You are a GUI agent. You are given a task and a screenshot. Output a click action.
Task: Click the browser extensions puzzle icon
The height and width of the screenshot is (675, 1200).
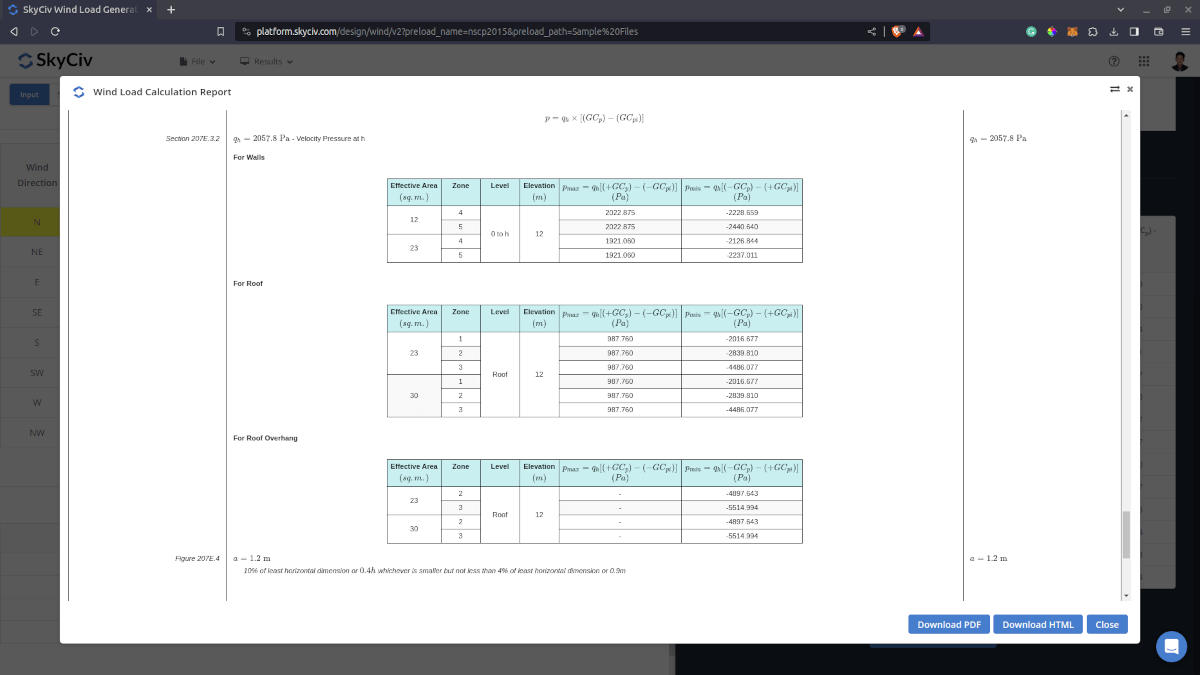[1092, 31]
